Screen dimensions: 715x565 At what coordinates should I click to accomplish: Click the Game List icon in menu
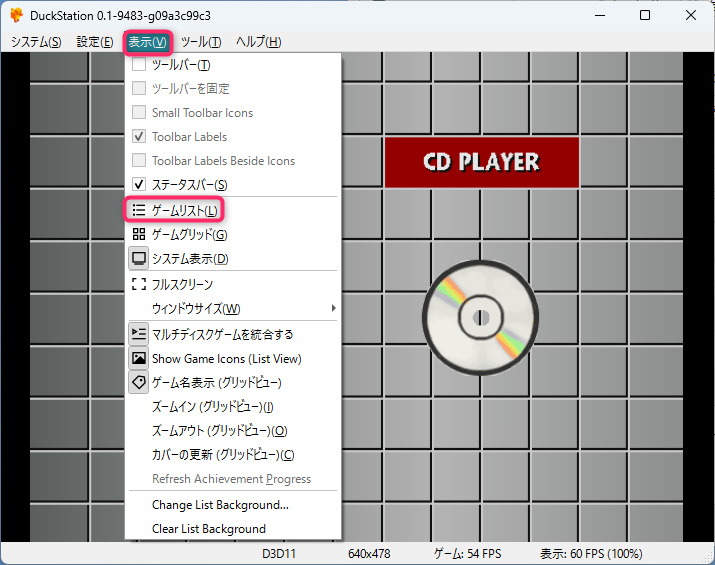pos(139,210)
